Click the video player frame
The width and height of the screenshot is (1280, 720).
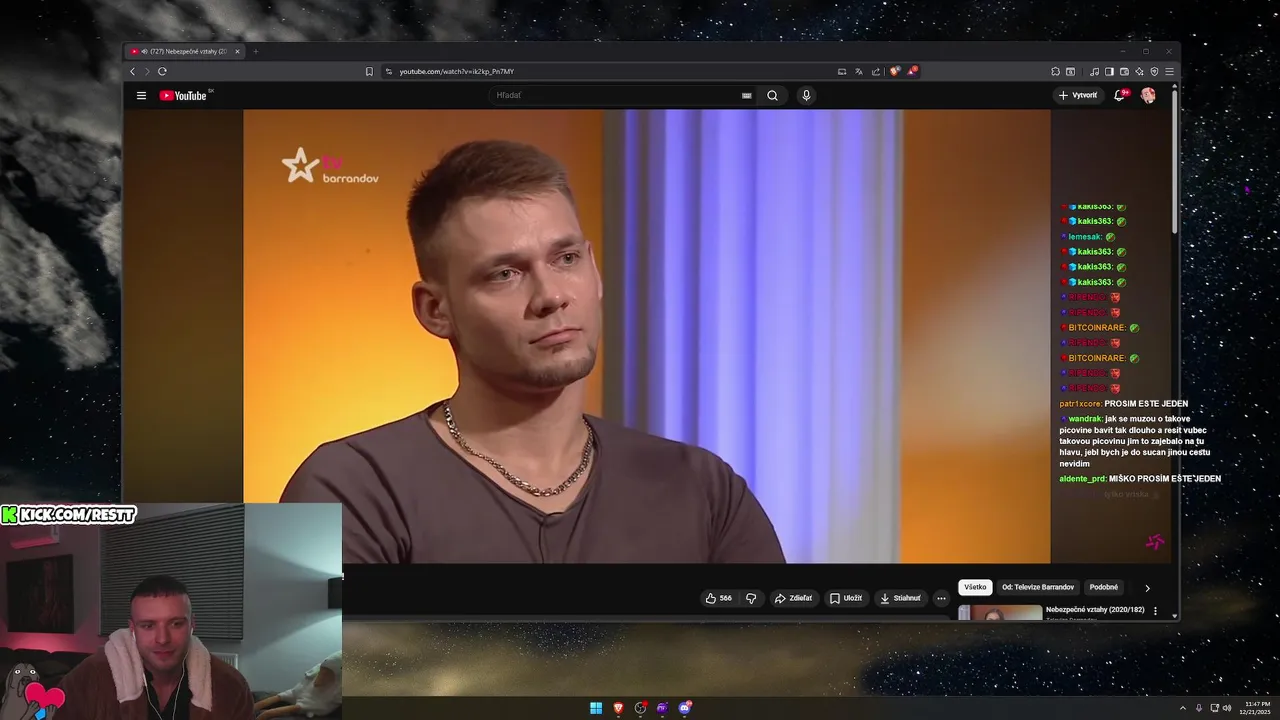coord(646,336)
